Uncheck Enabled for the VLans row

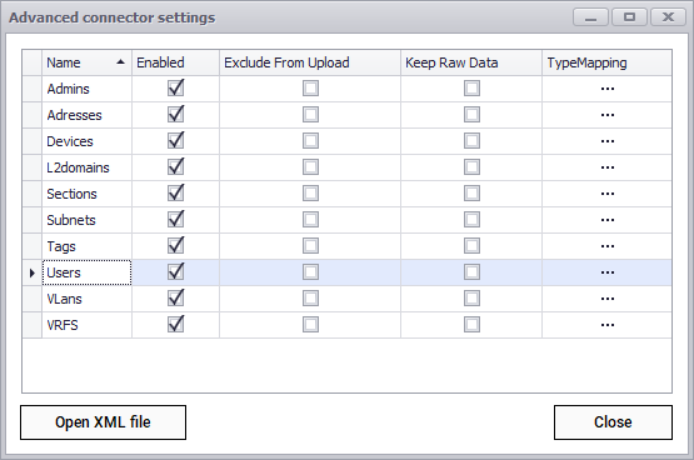point(176,298)
